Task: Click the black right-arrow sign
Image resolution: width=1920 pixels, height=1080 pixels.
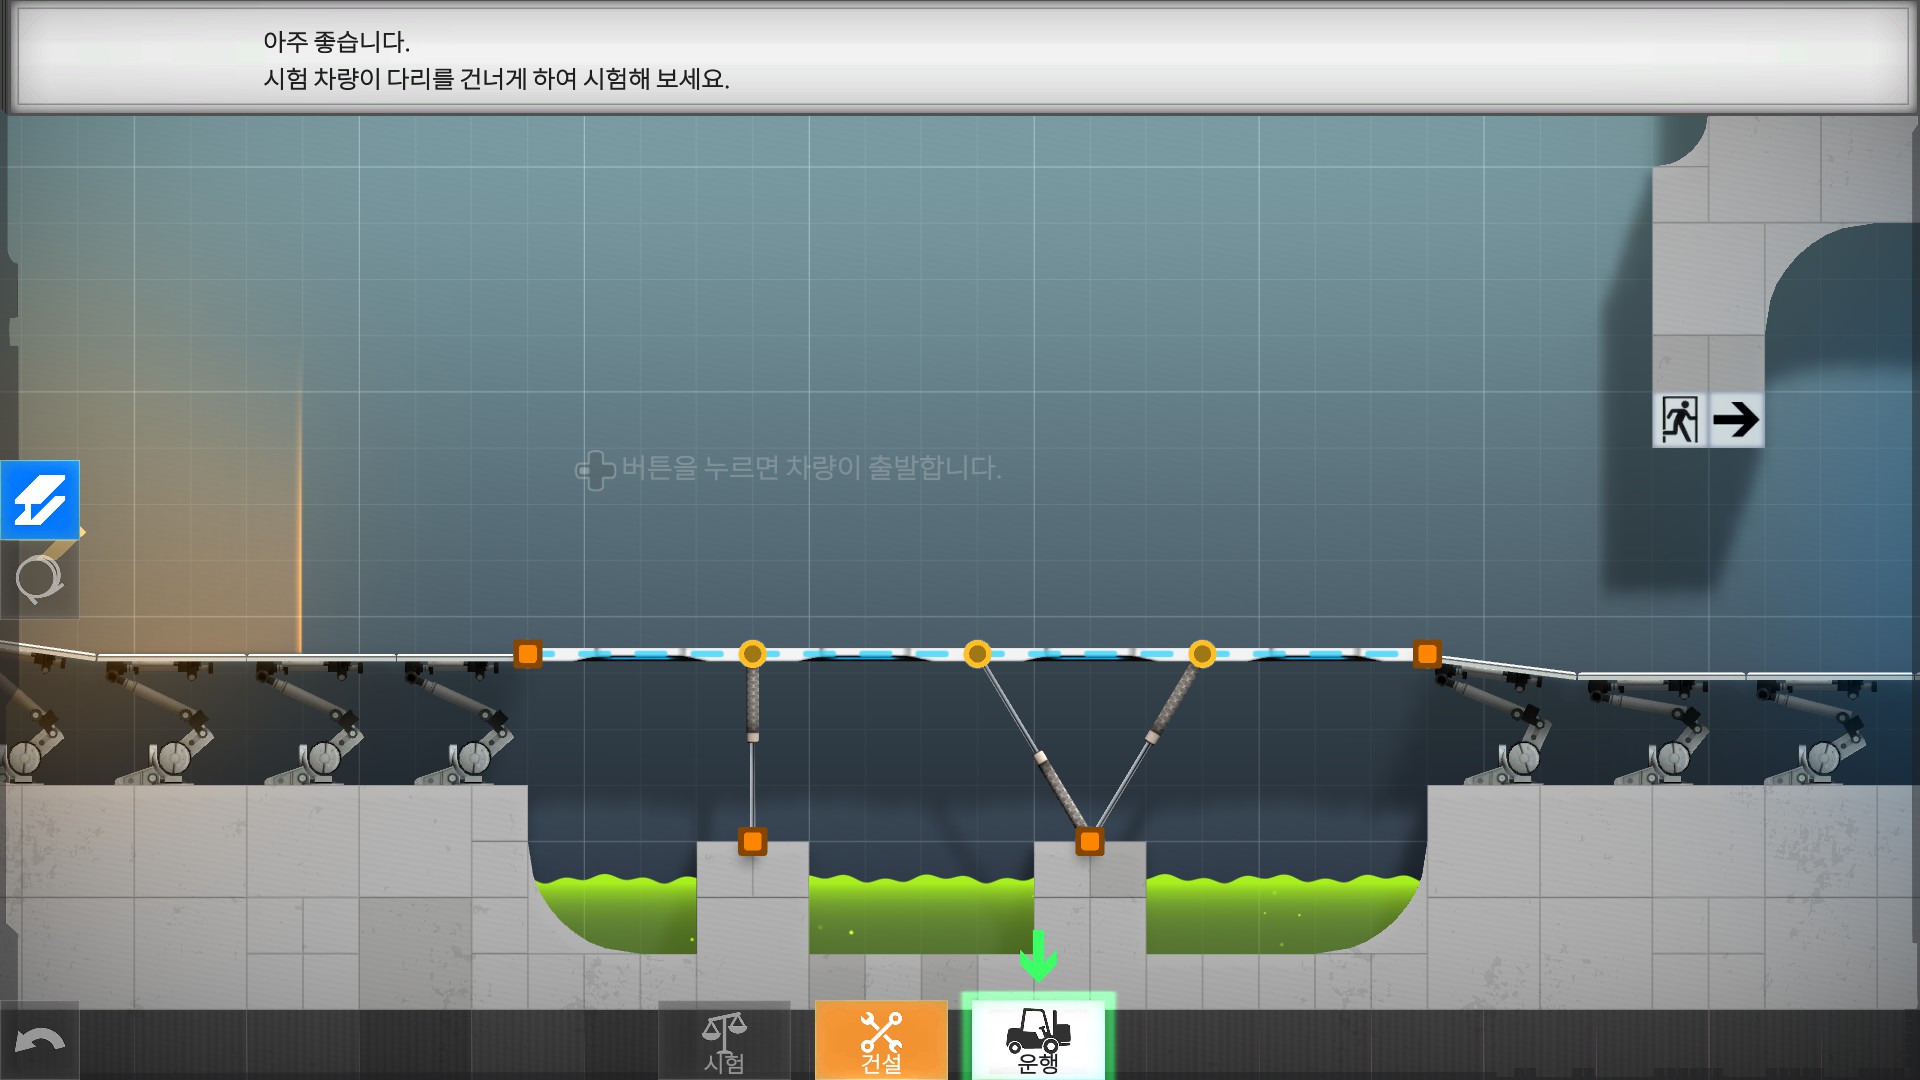Action: [x=1736, y=419]
